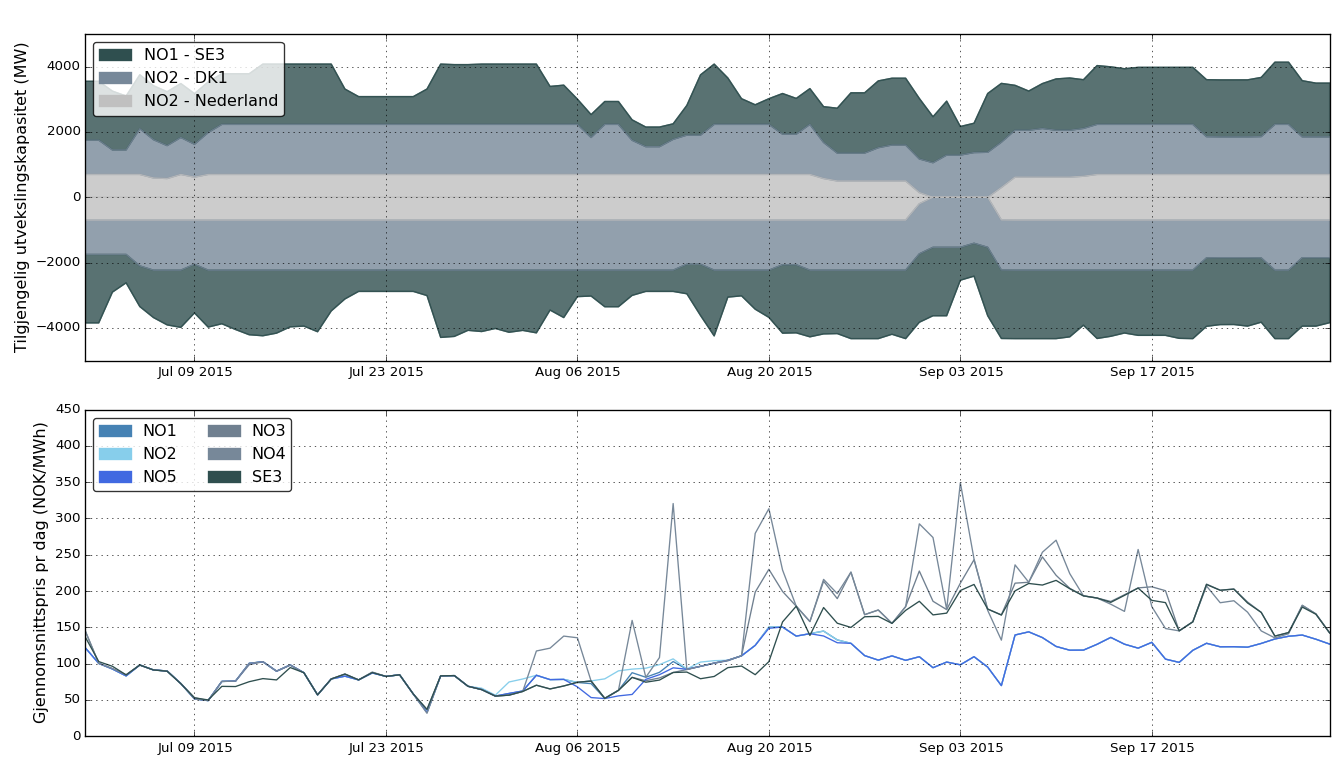
Task: Click the 250 tick on price axis
Action: click(x=69, y=555)
